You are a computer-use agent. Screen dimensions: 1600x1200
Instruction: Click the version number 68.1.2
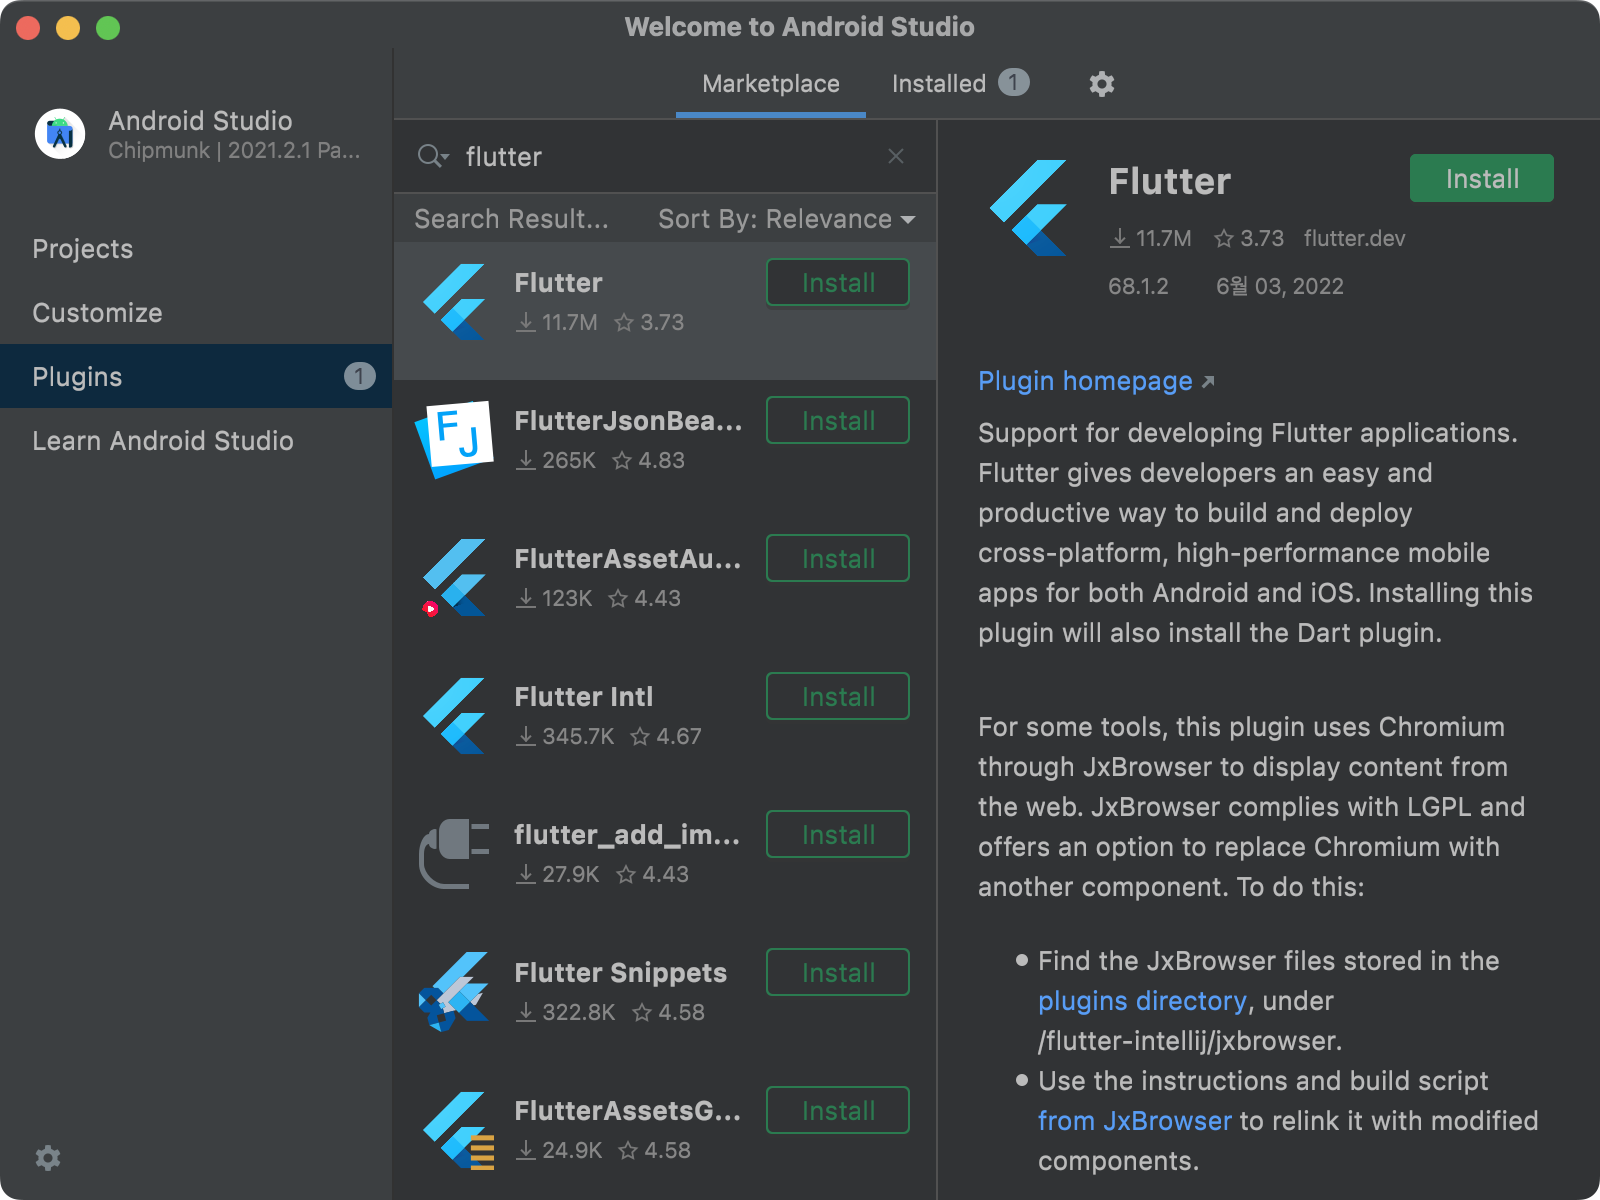(1138, 286)
